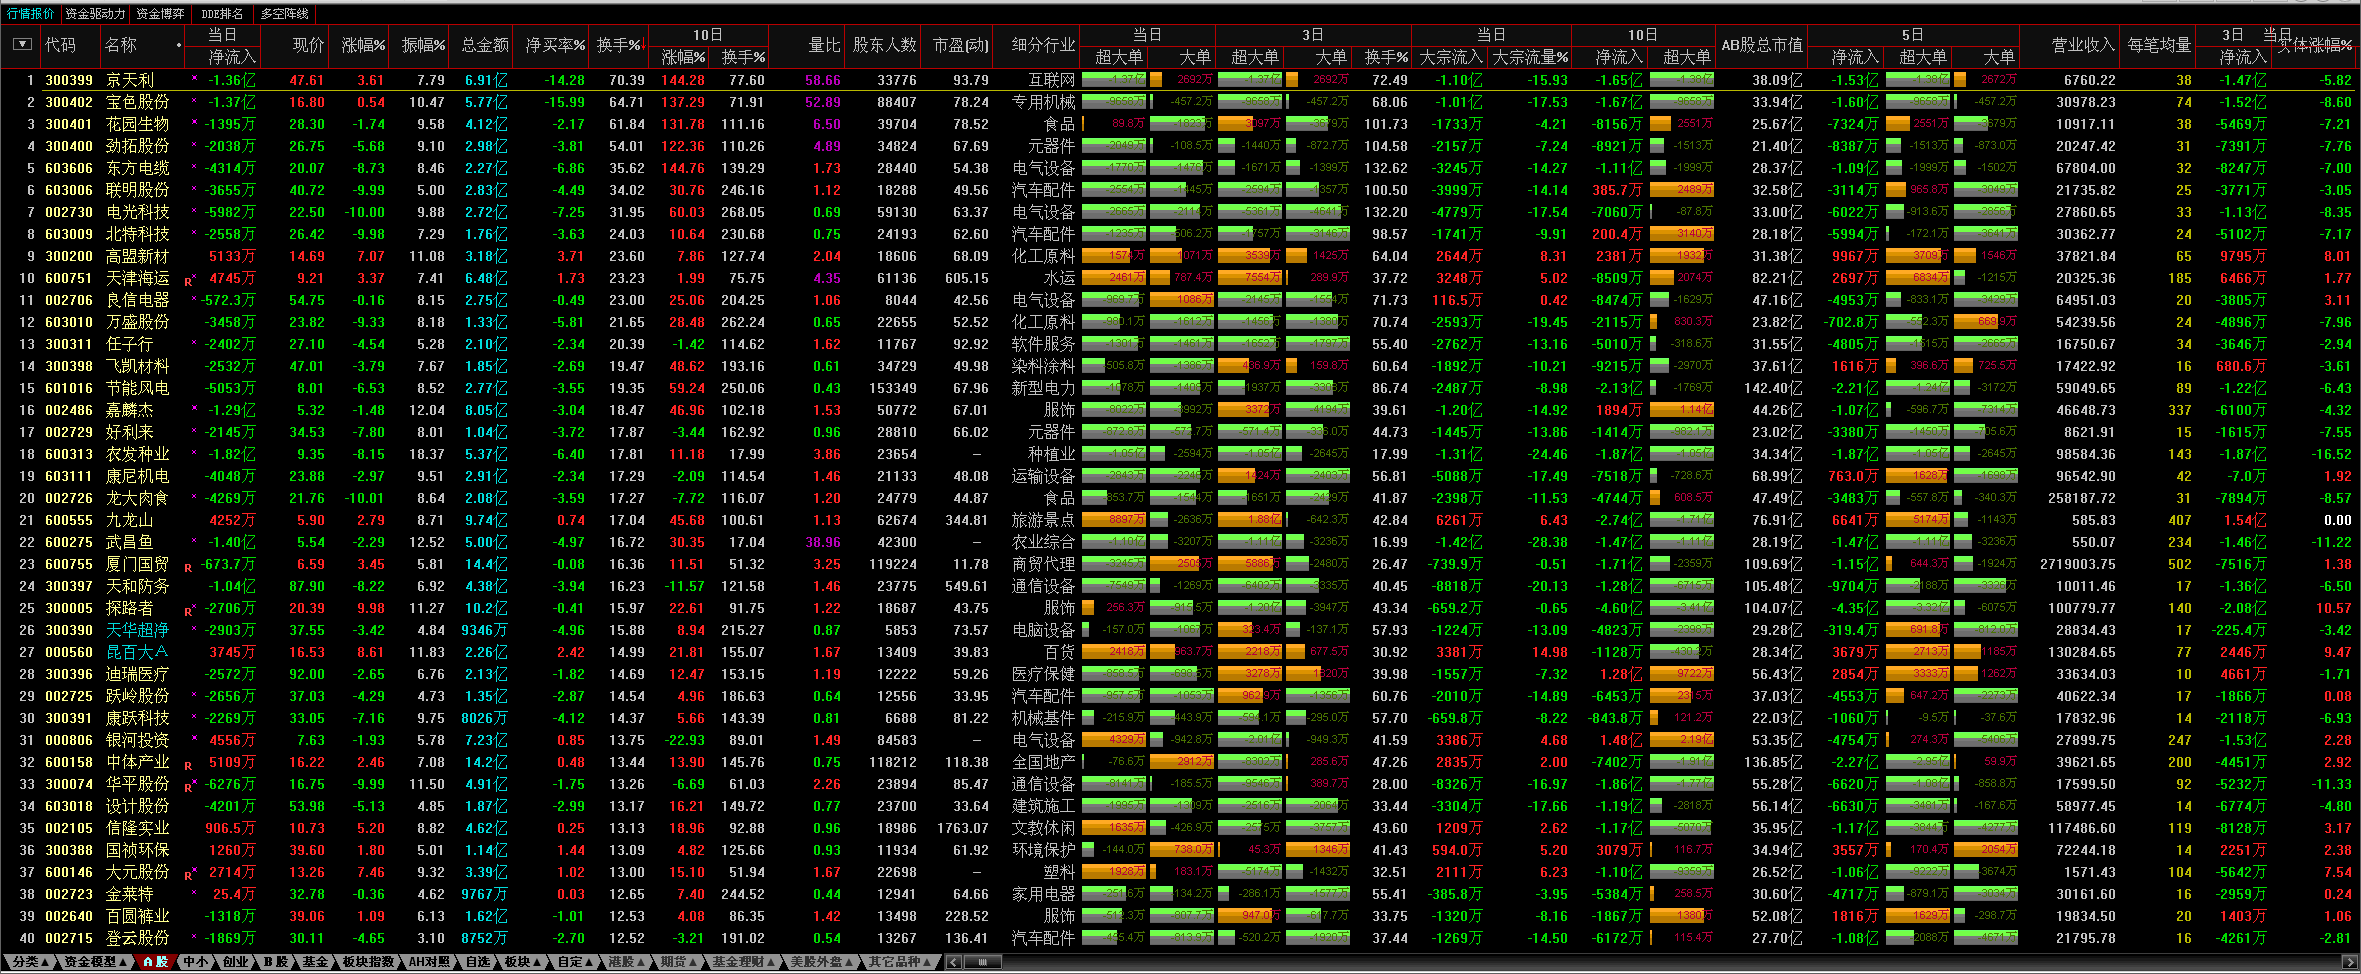Select the 信隆实业 stock name

click(138, 828)
